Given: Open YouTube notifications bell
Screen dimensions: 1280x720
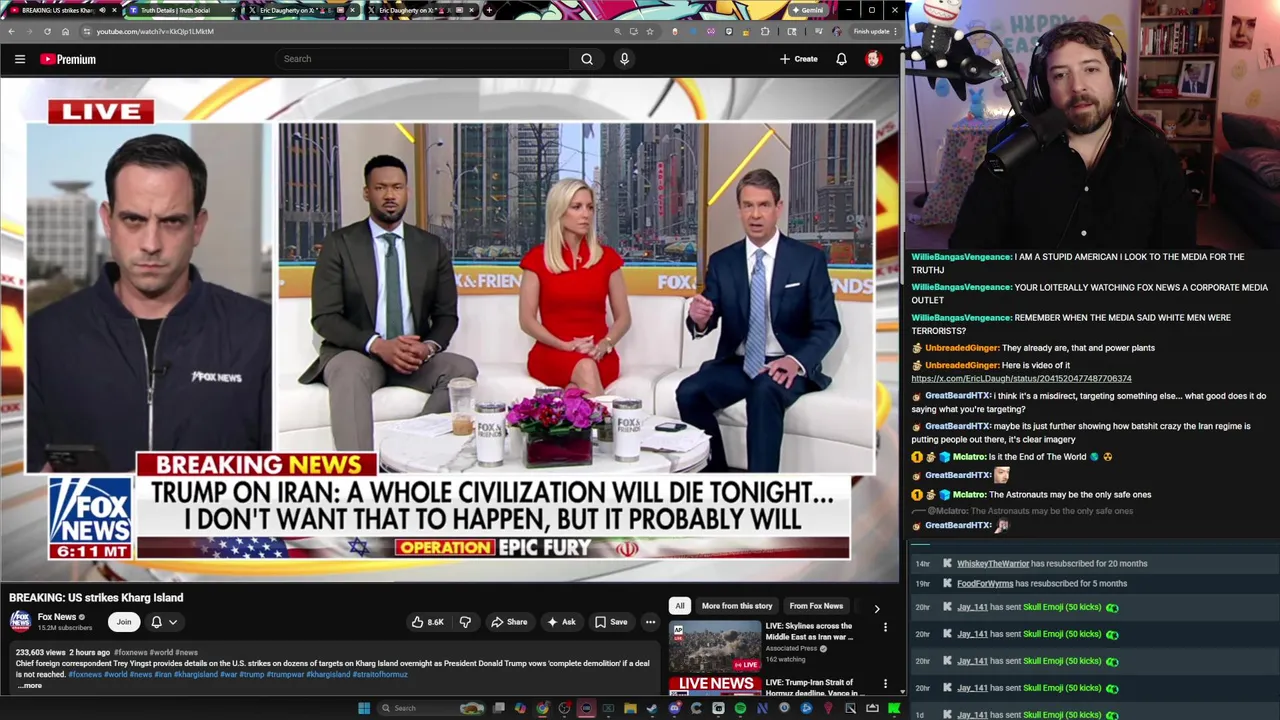Looking at the screenshot, I should pos(841,59).
